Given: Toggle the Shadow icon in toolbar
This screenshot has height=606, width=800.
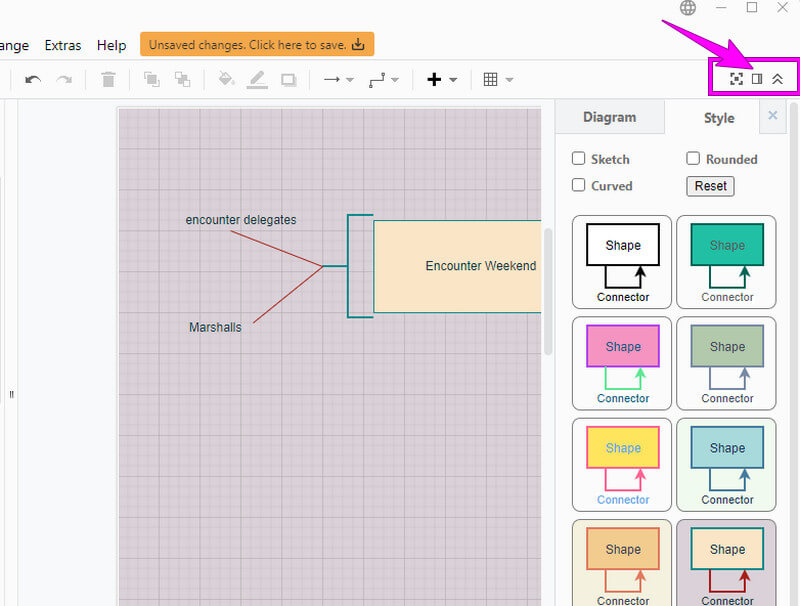Looking at the screenshot, I should click(x=289, y=79).
